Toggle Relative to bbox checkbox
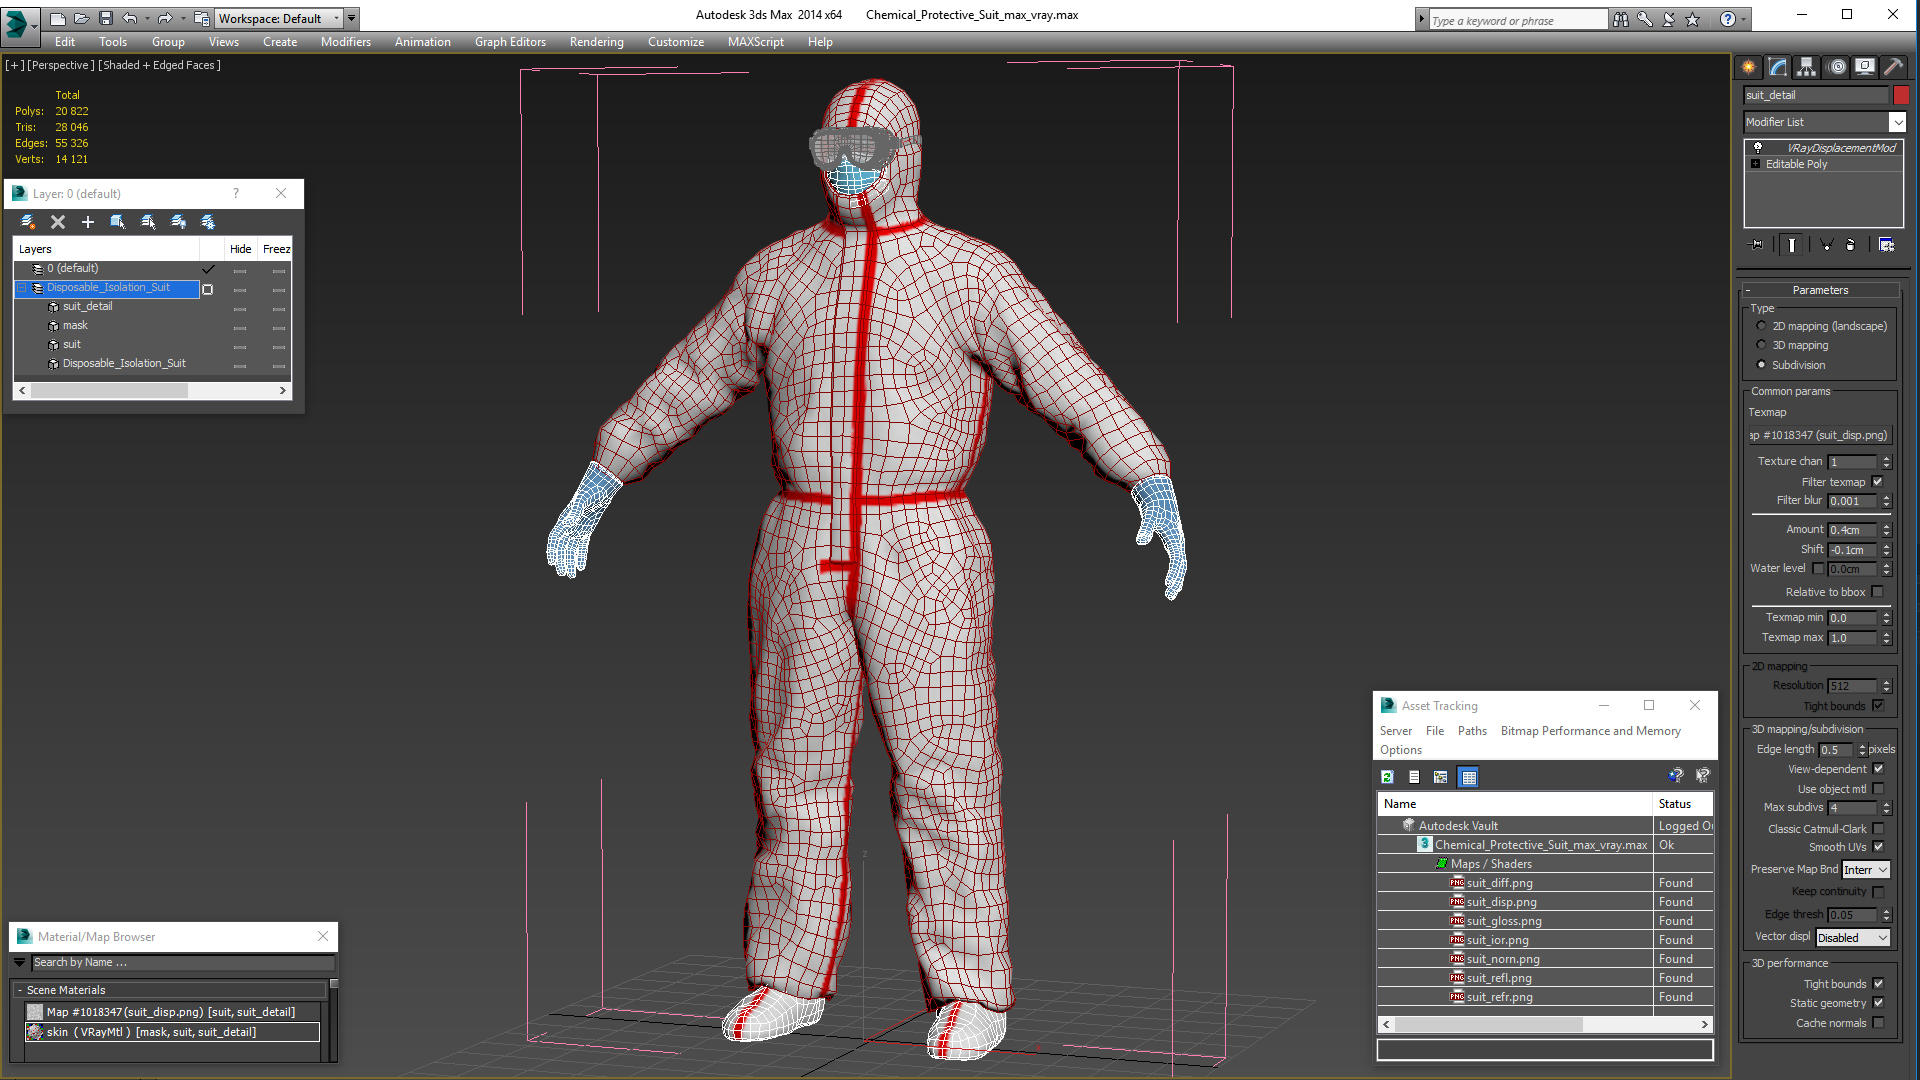This screenshot has width=1920, height=1080. (1878, 592)
